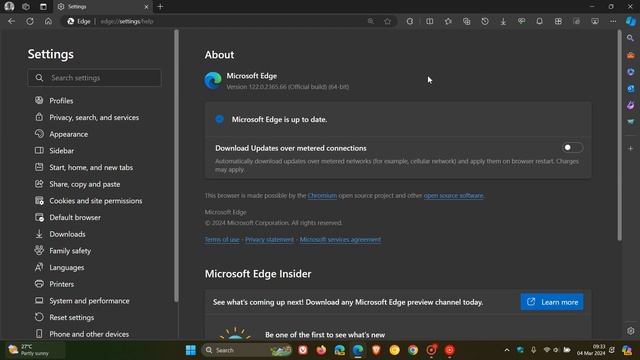Open Cookies and site permissions
The height and width of the screenshot is (360, 640).
tap(96, 201)
